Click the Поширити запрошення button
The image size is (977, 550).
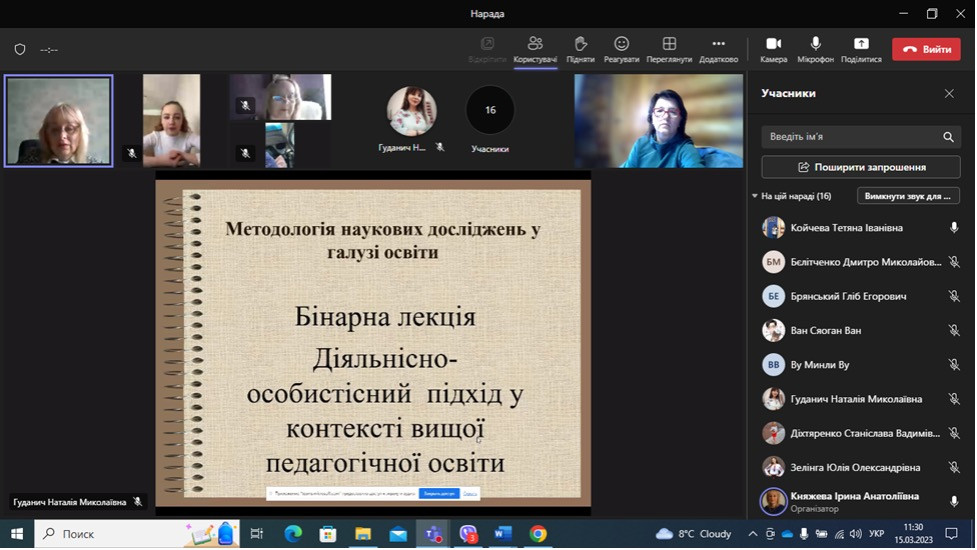860,167
